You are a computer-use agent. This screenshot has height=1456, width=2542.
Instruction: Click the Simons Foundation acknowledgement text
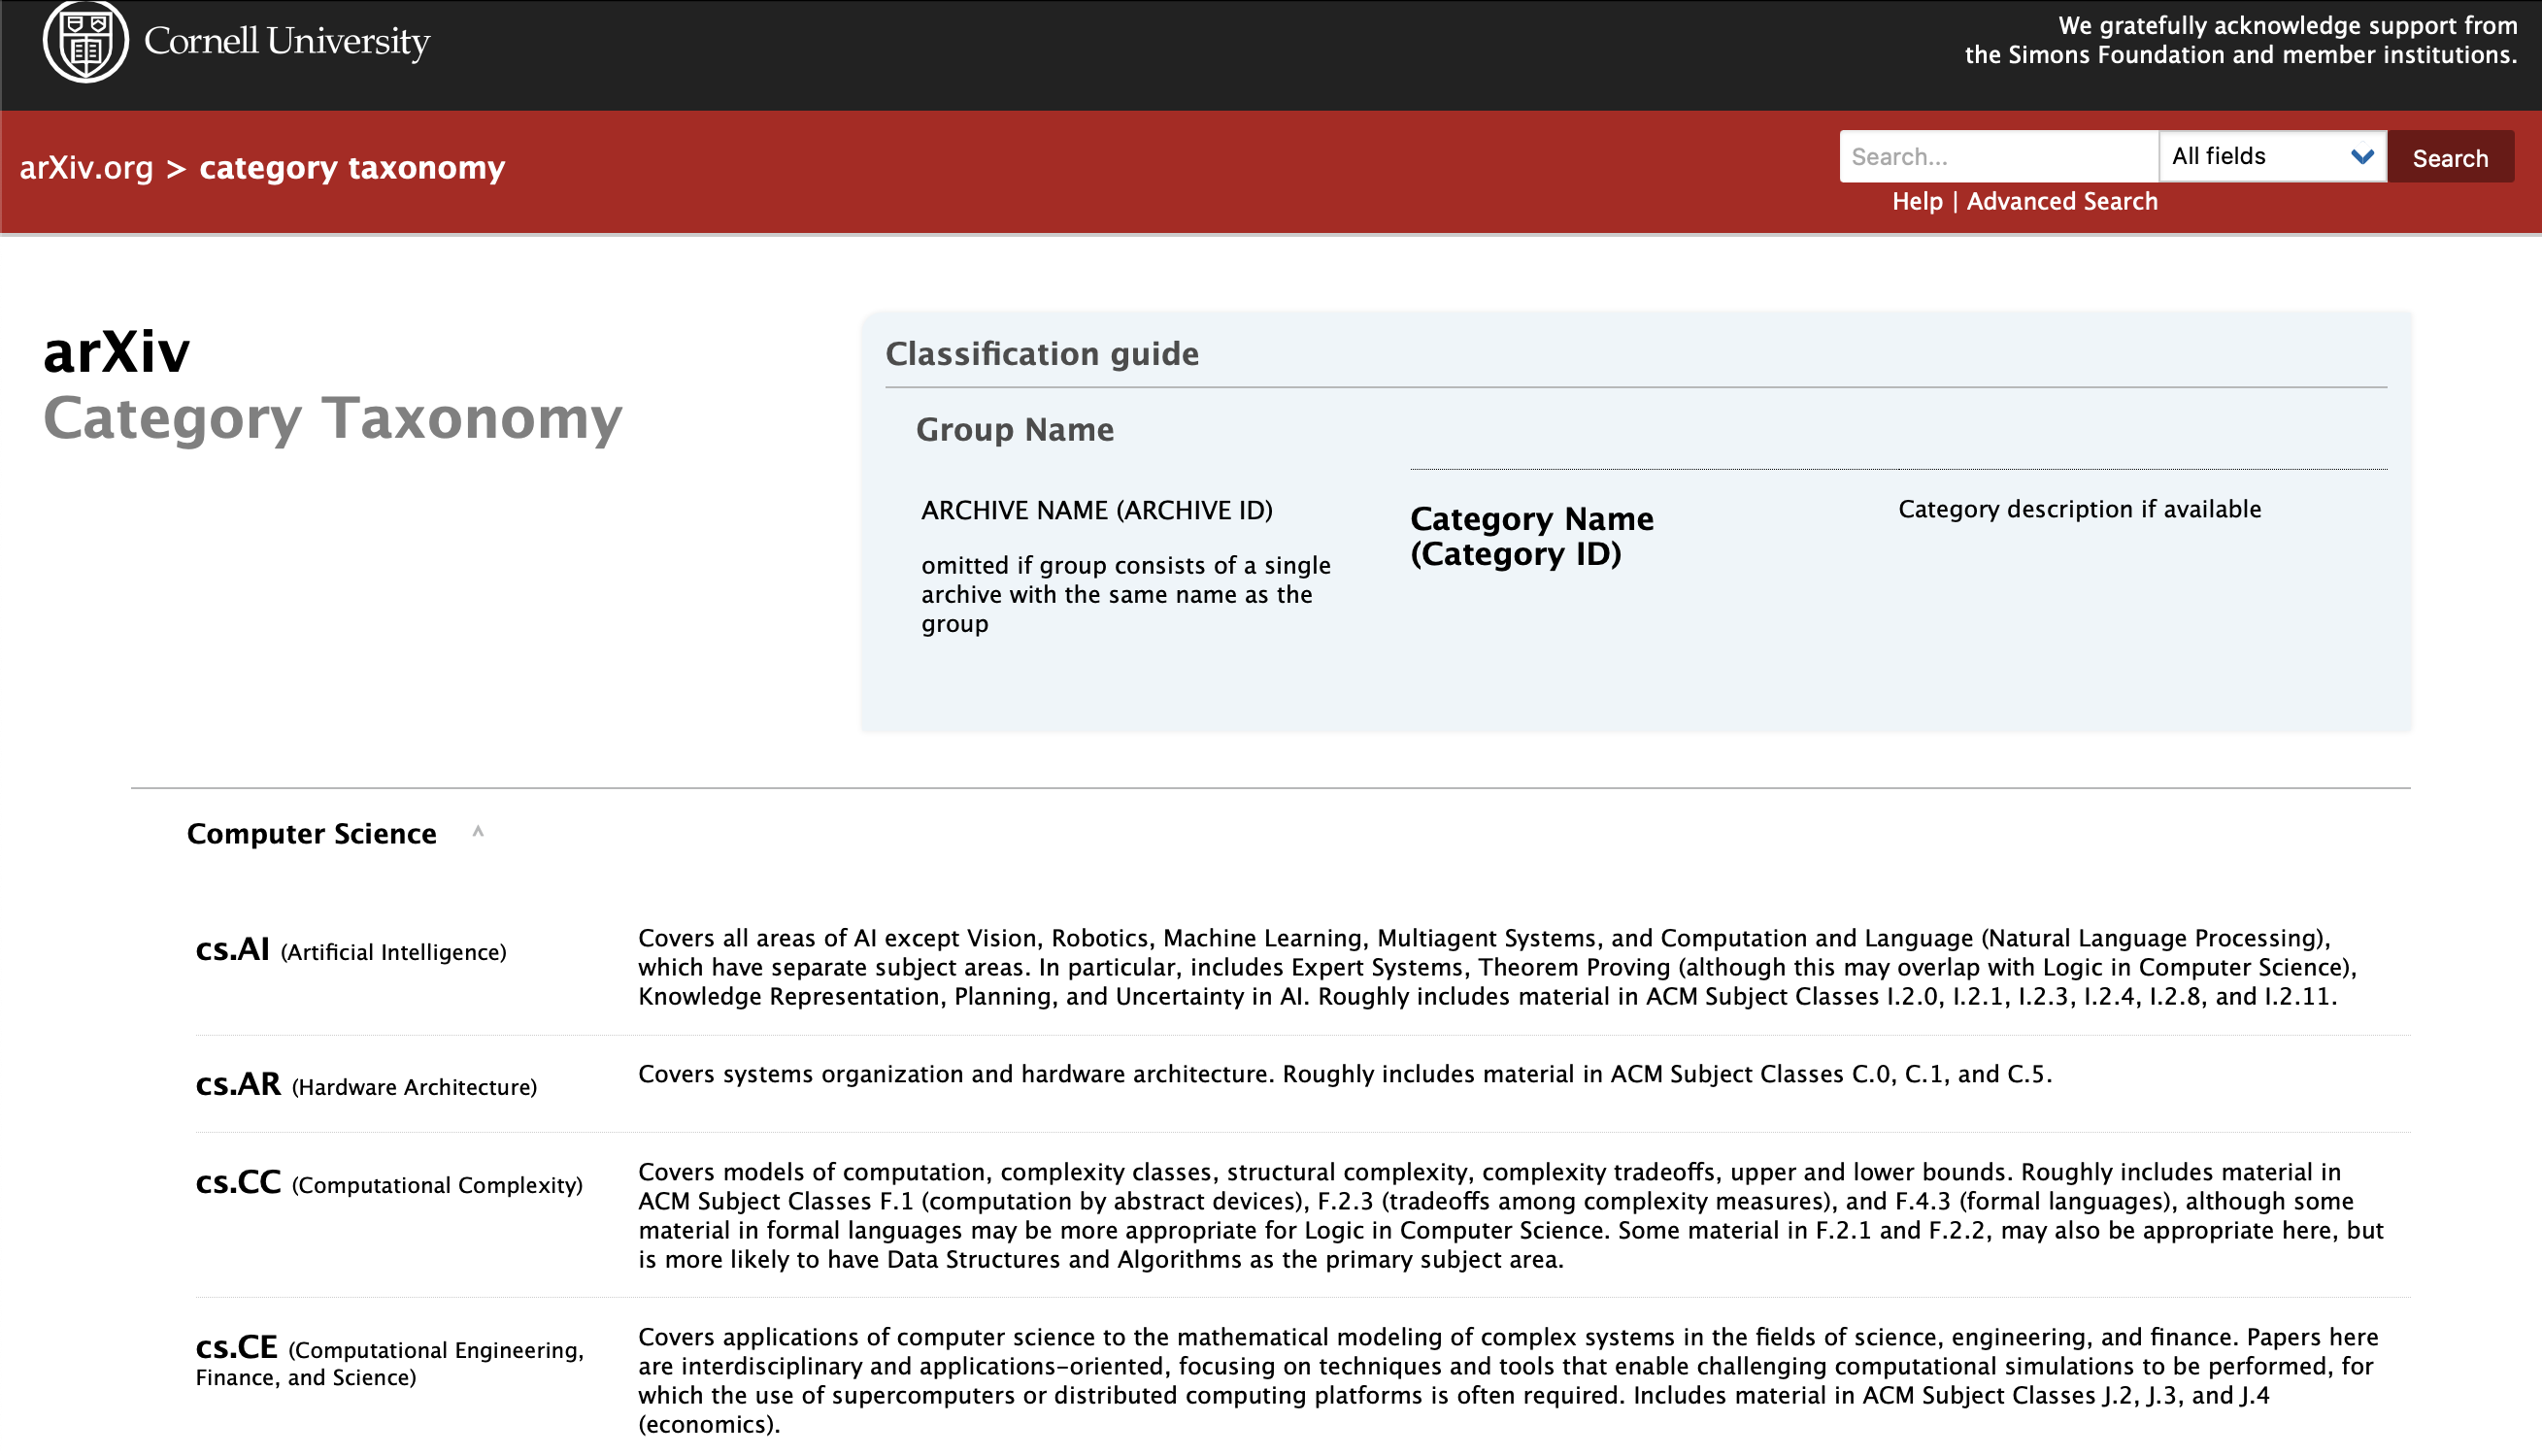point(2239,41)
